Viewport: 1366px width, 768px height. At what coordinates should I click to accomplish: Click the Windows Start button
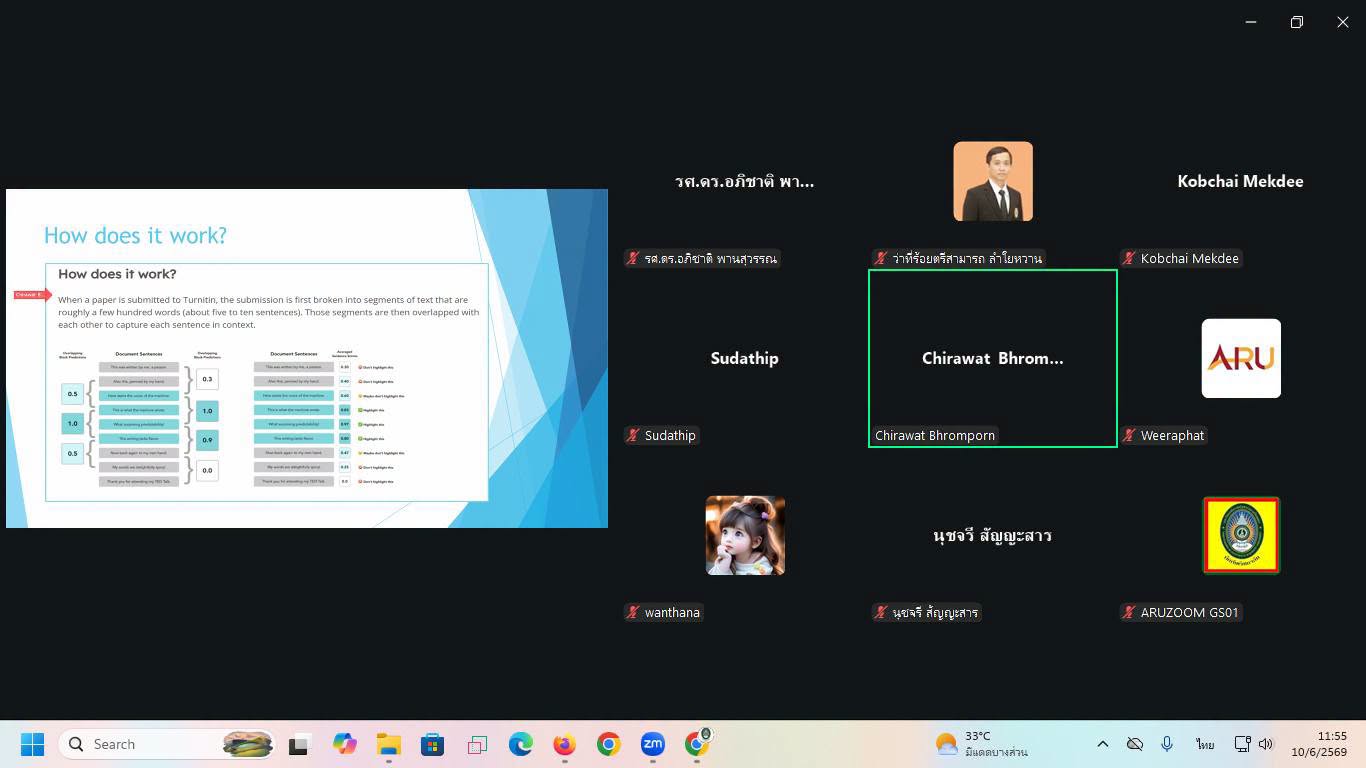pos(32,744)
